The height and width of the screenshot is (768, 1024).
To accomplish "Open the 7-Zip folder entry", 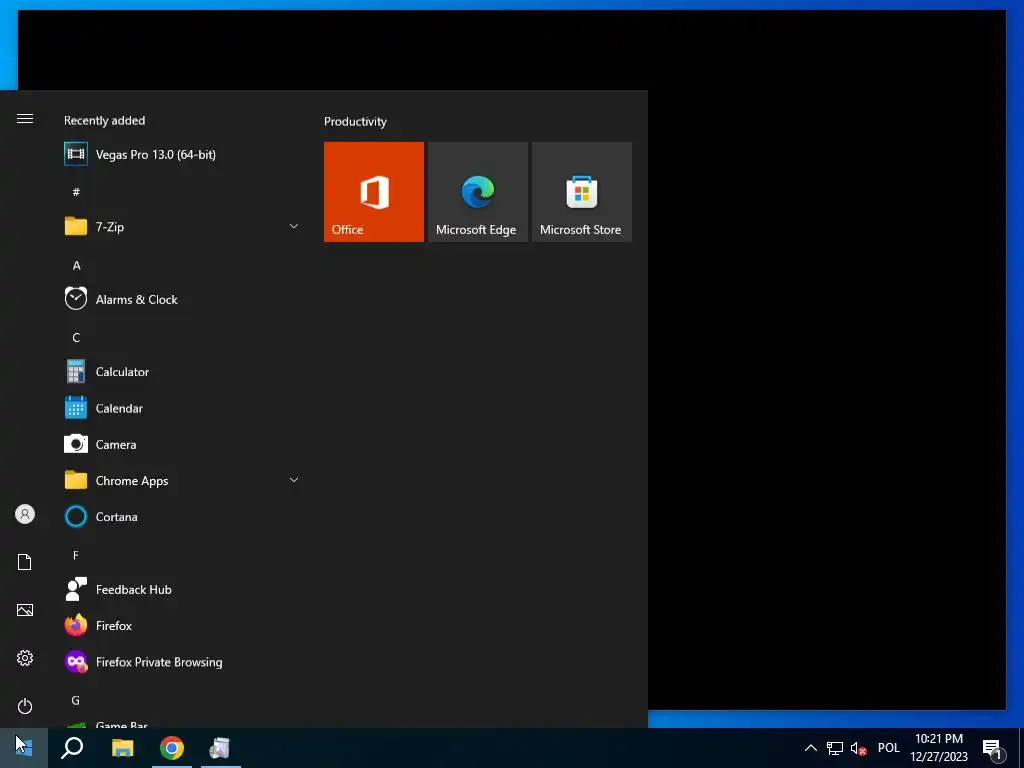I will 182,227.
